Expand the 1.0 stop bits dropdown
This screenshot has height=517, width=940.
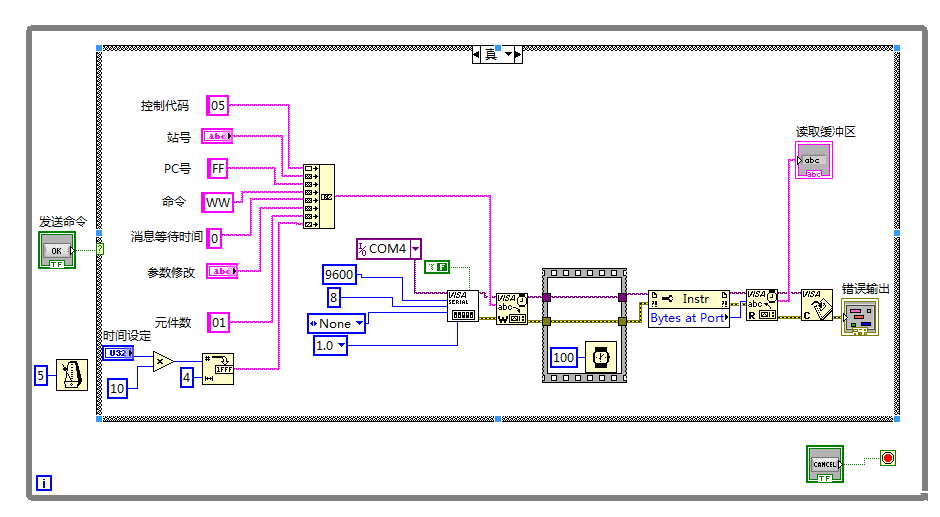click(341, 345)
